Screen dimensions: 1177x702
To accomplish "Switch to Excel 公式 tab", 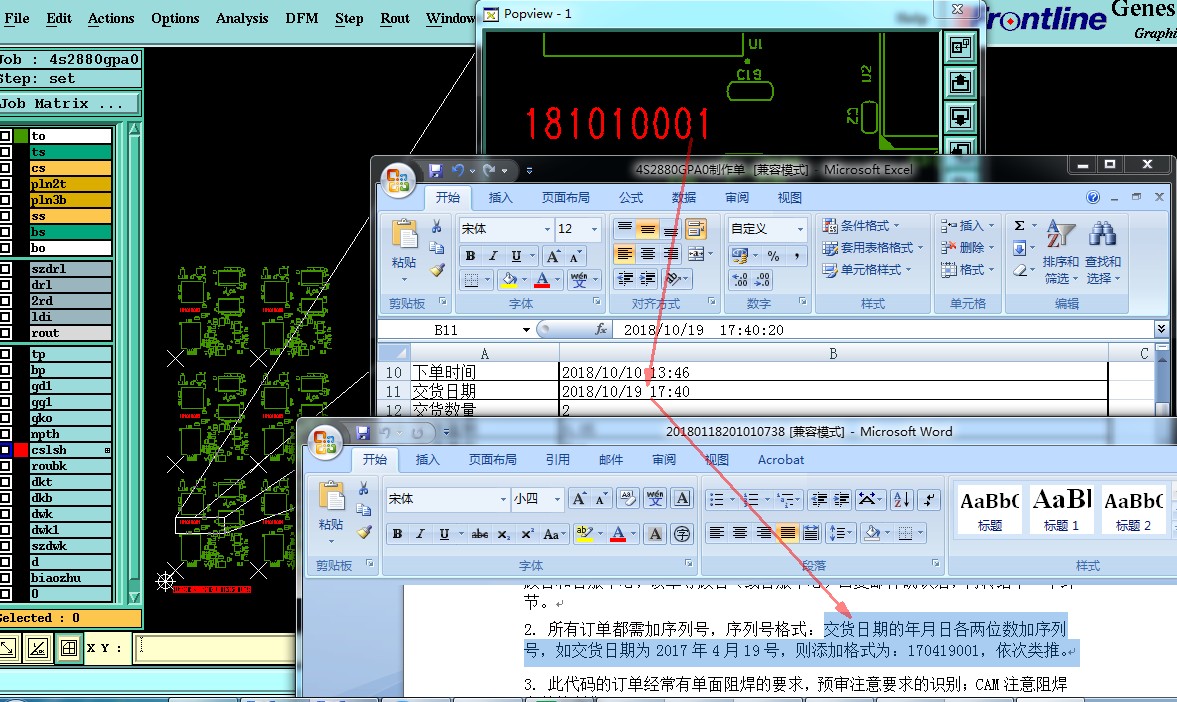I will pos(631,197).
